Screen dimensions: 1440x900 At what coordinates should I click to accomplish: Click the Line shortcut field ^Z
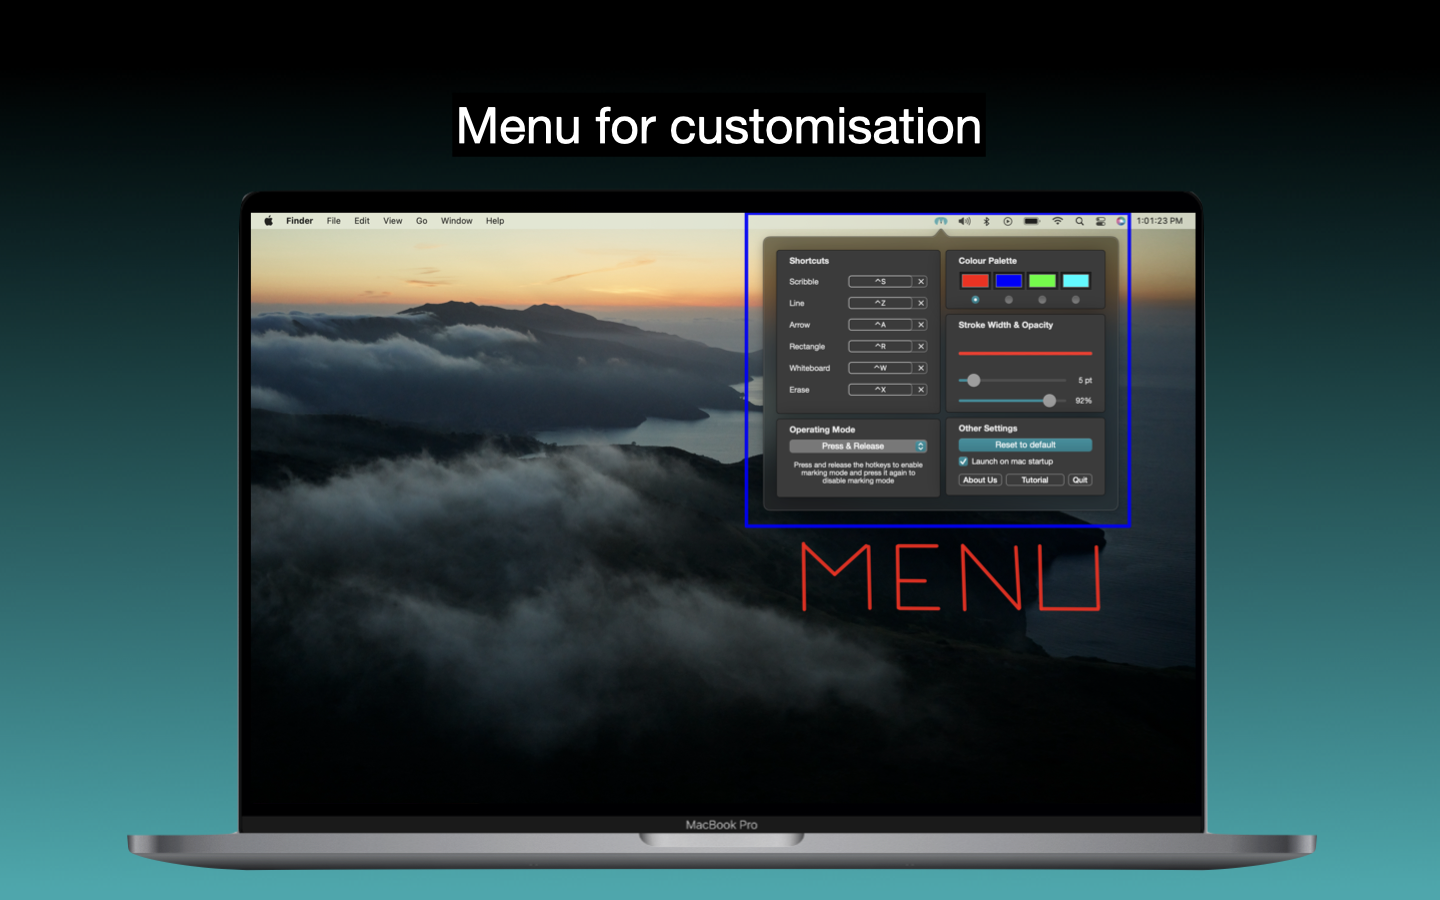tap(880, 303)
